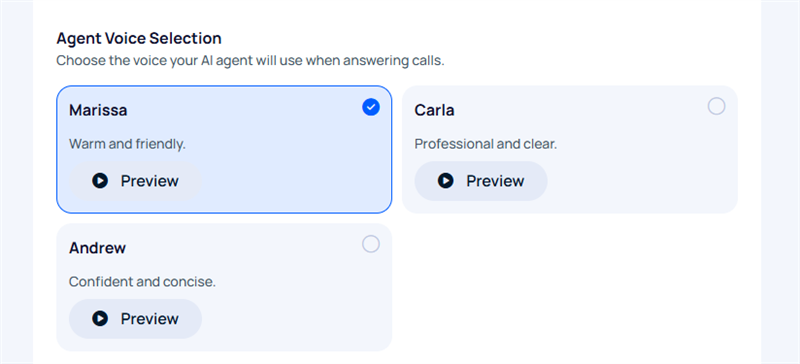Click the Preview label for Andrew's voice

click(149, 319)
